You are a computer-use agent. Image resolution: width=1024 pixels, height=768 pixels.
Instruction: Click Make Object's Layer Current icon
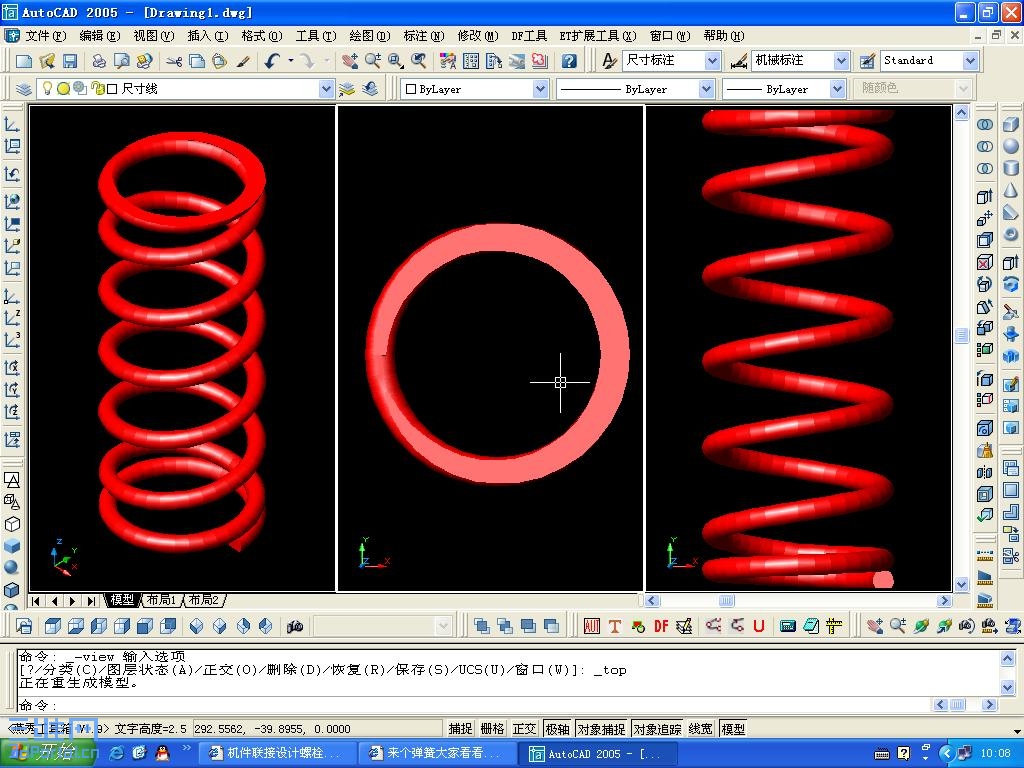(347, 89)
